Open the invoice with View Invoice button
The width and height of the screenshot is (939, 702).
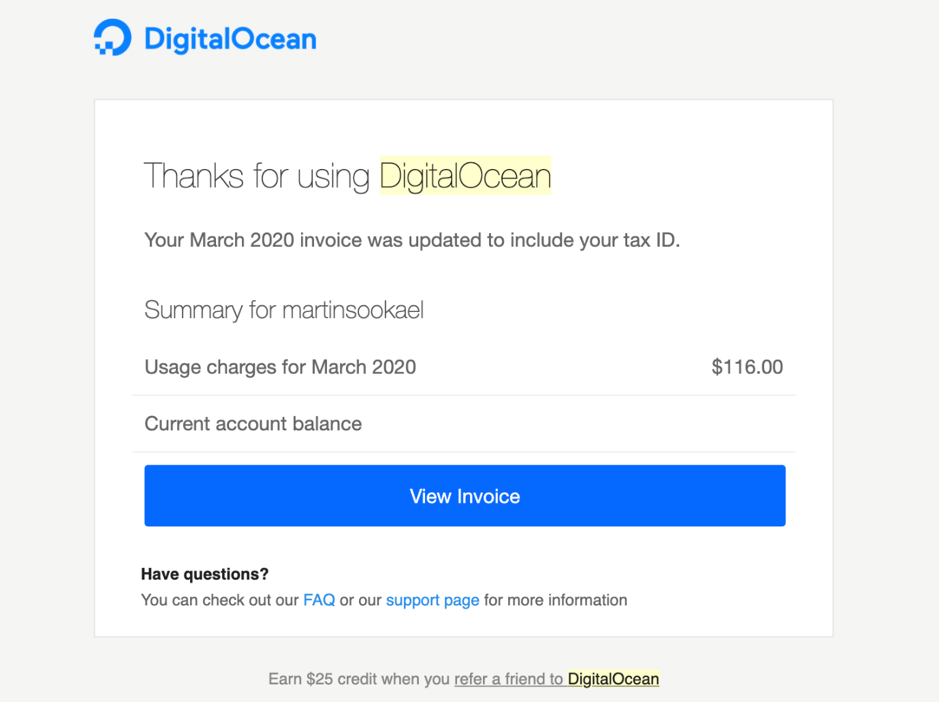click(x=465, y=495)
